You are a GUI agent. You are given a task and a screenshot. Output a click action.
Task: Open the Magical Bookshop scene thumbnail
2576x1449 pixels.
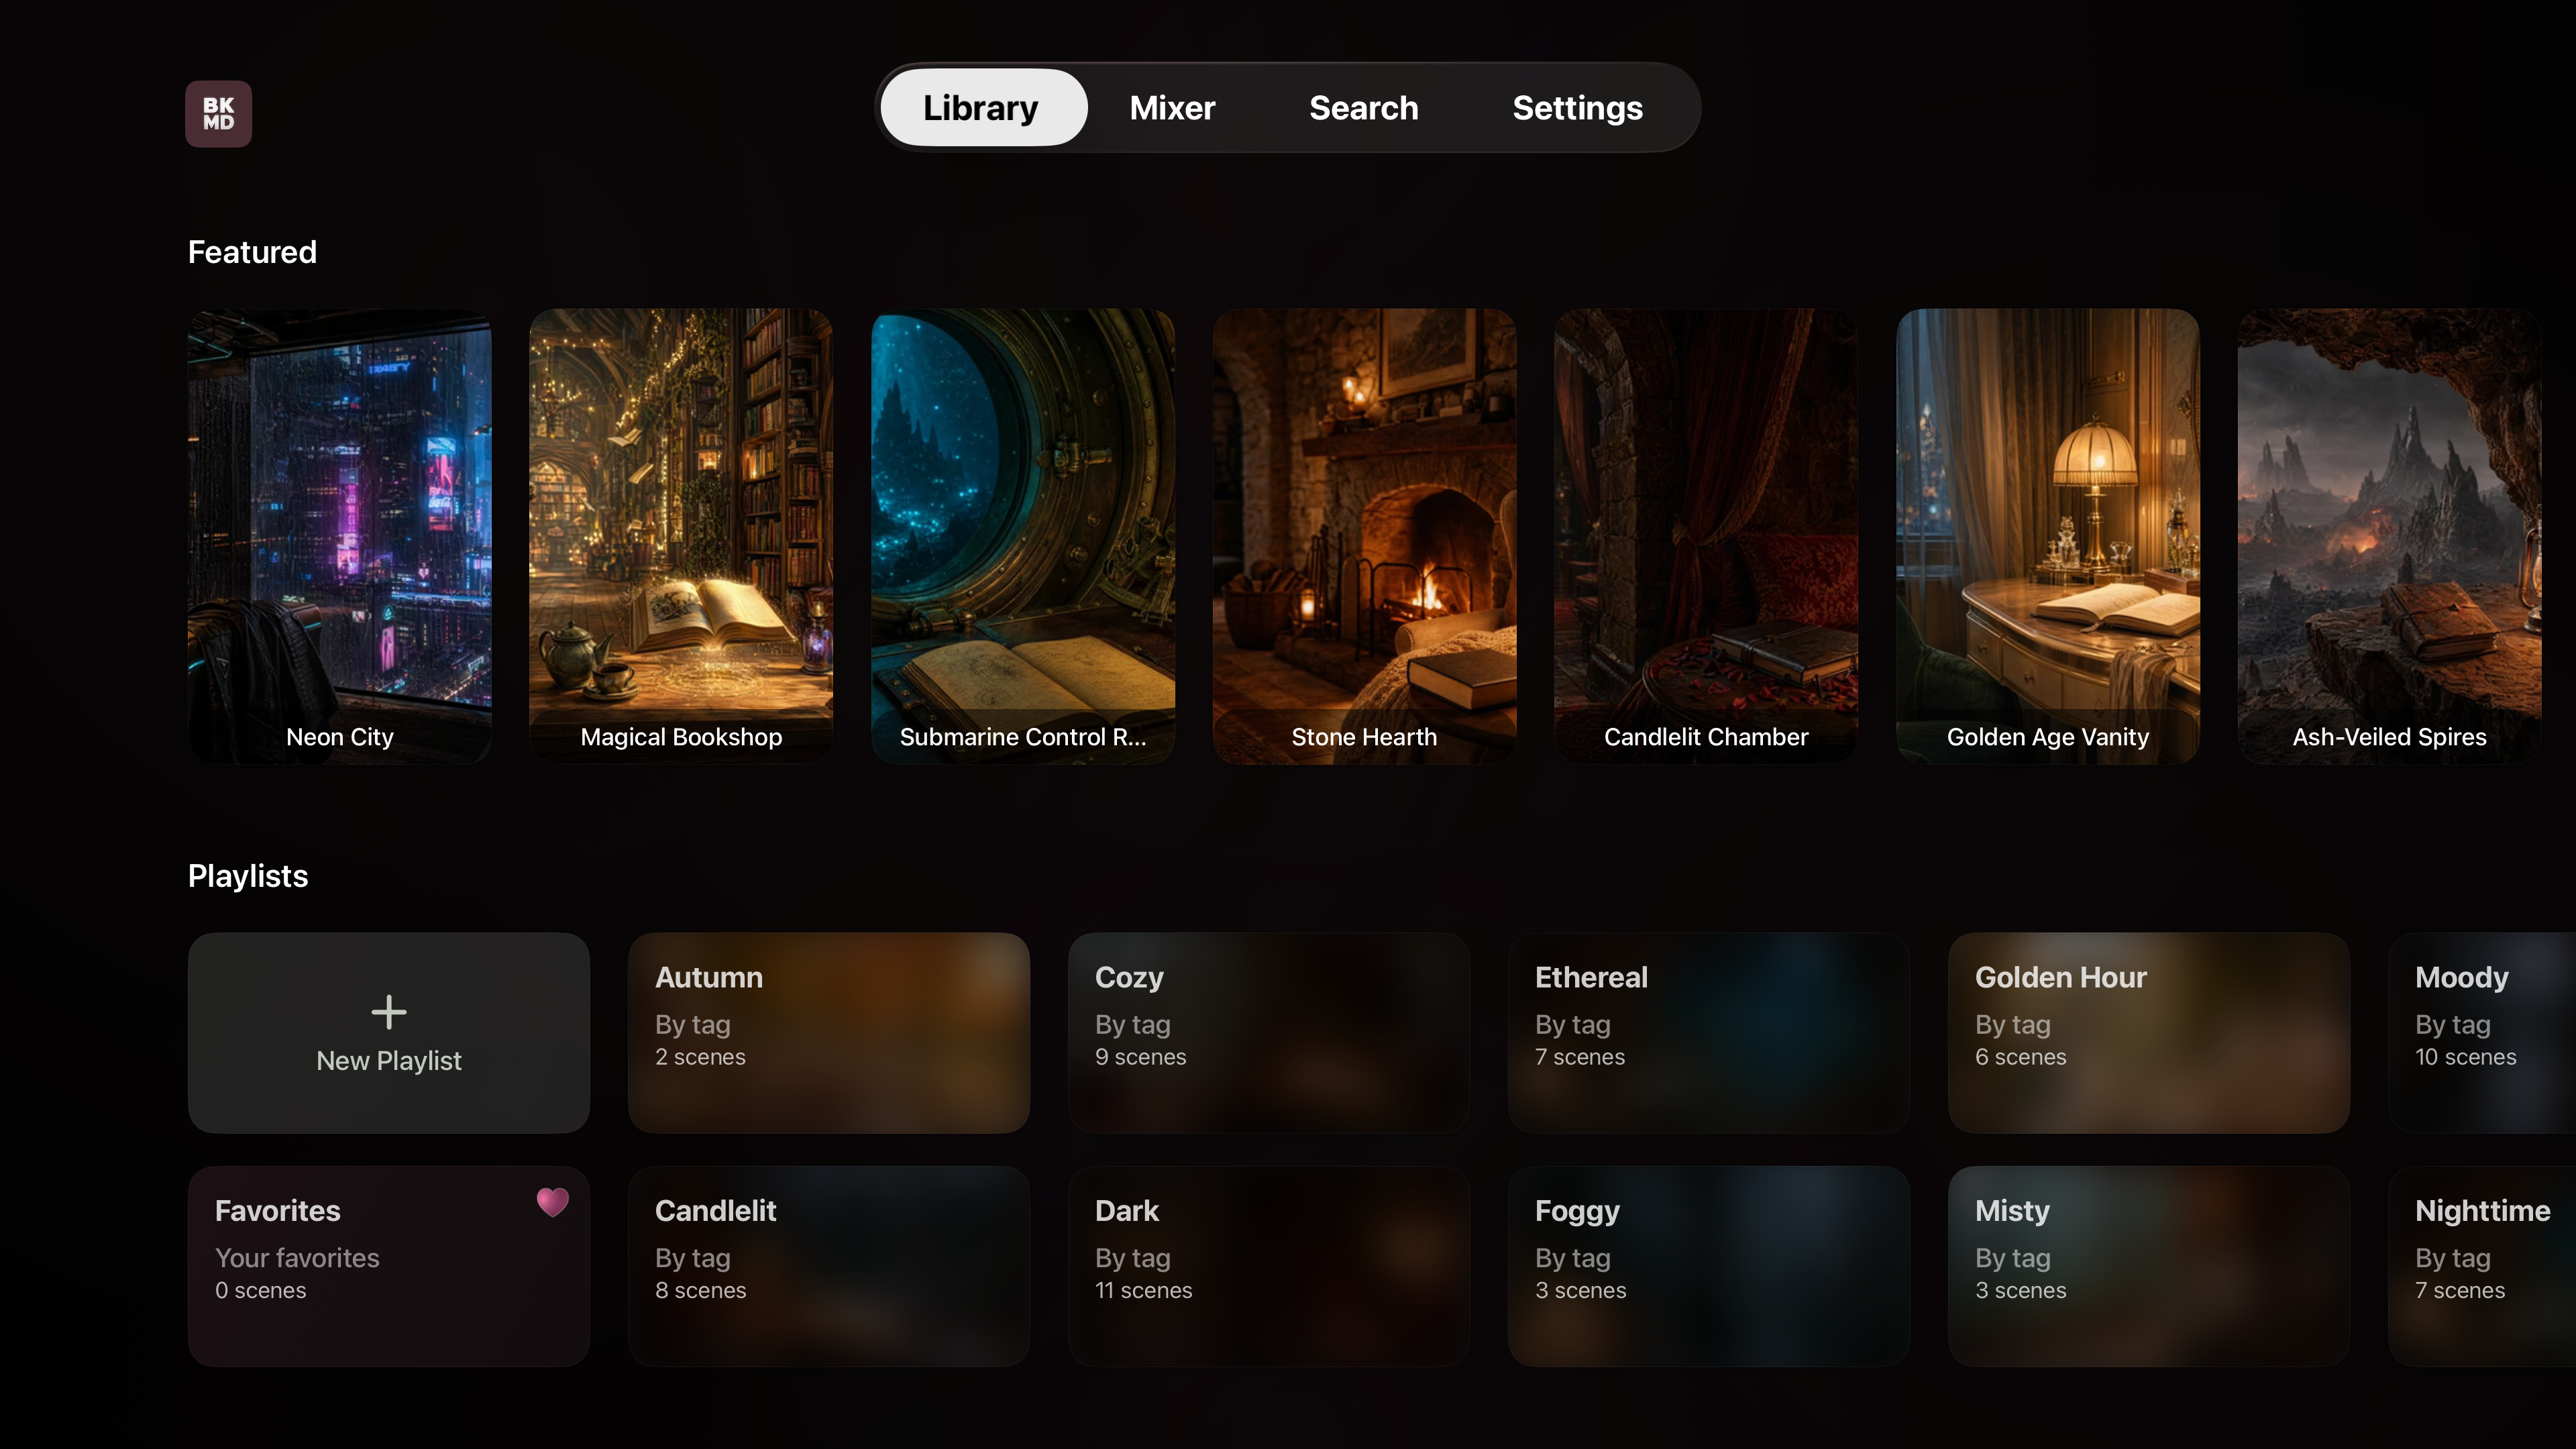(681, 537)
